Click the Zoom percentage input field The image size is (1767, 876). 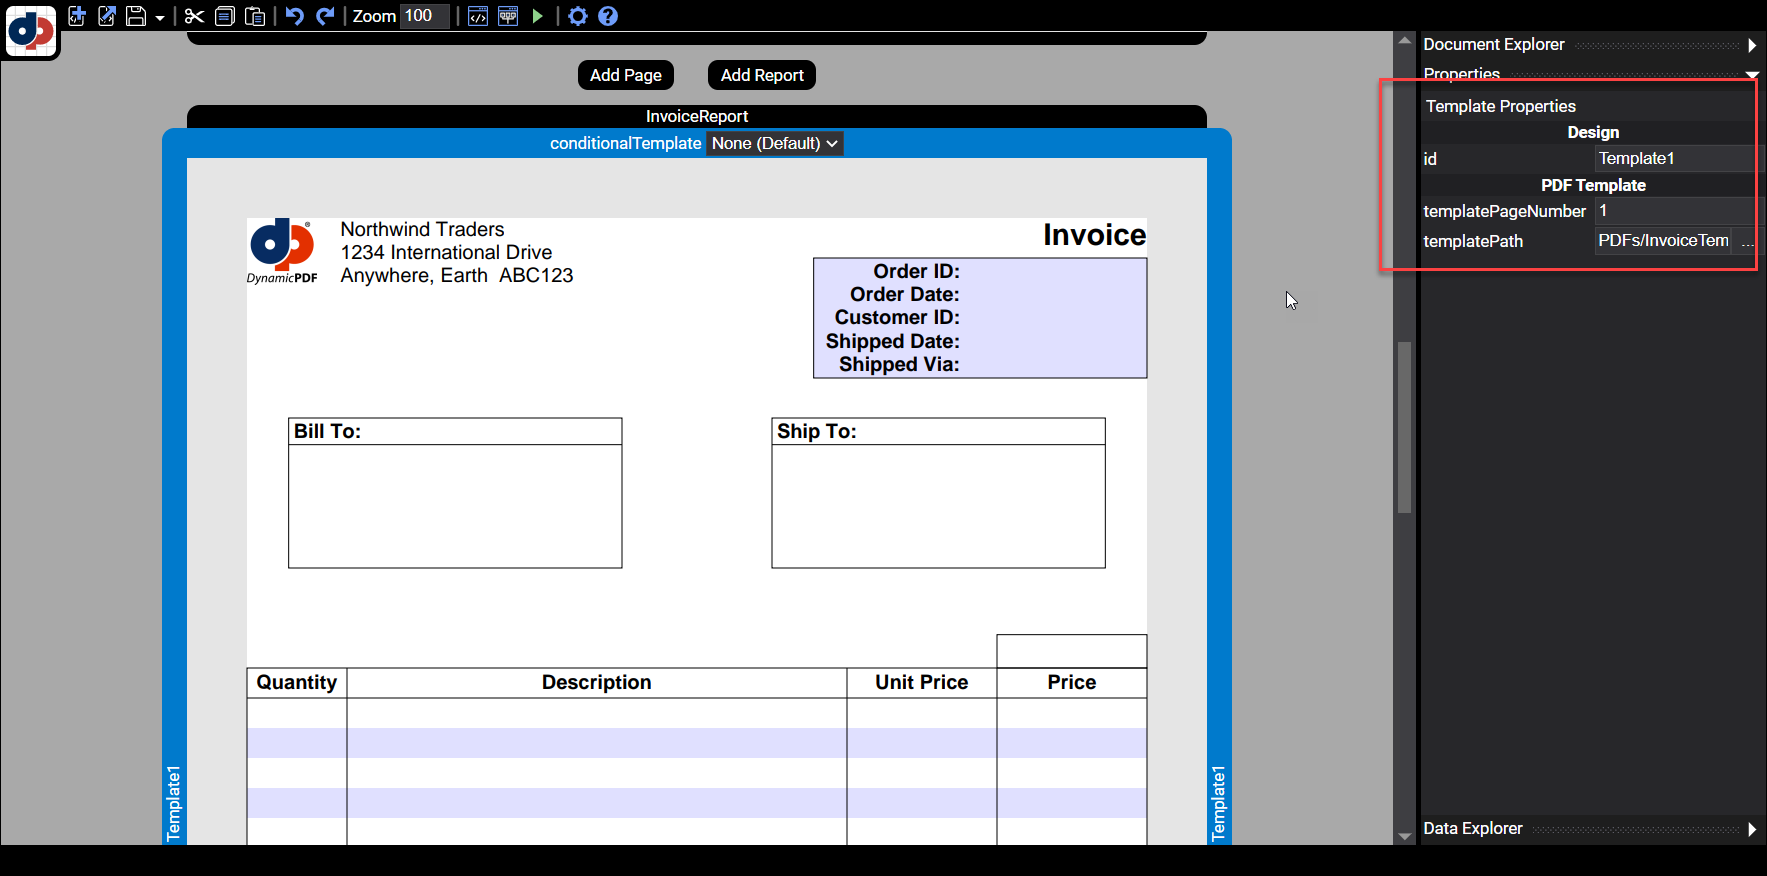coord(424,16)
